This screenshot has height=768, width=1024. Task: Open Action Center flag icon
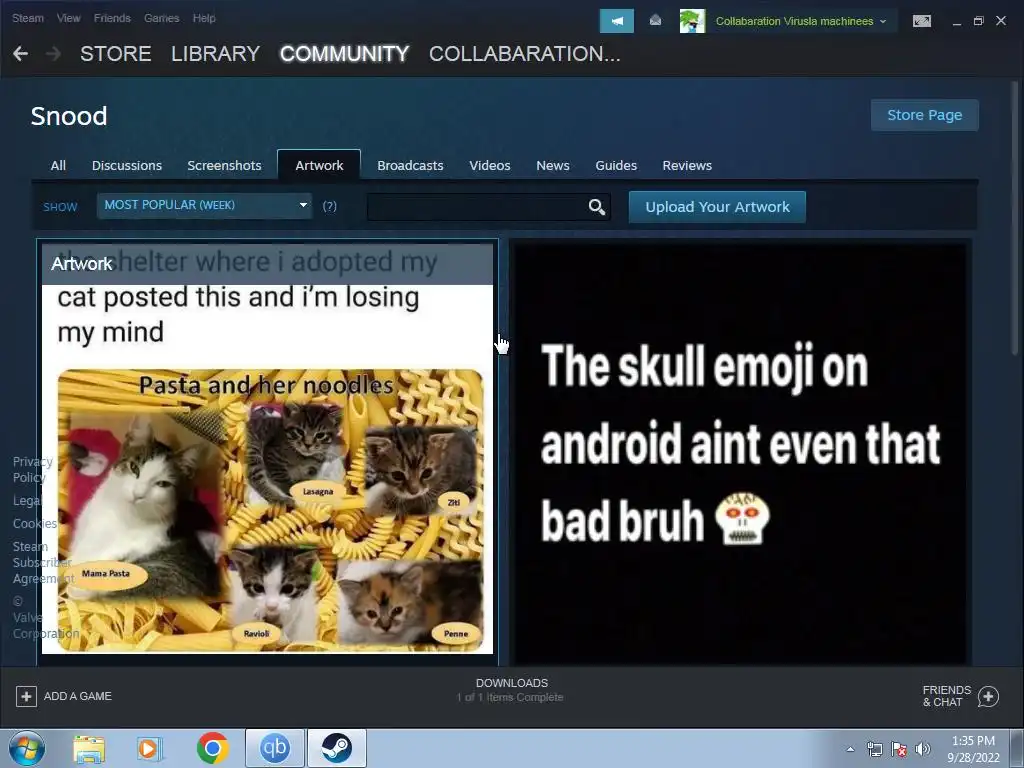pyautogui.click(x=899, y=749)
